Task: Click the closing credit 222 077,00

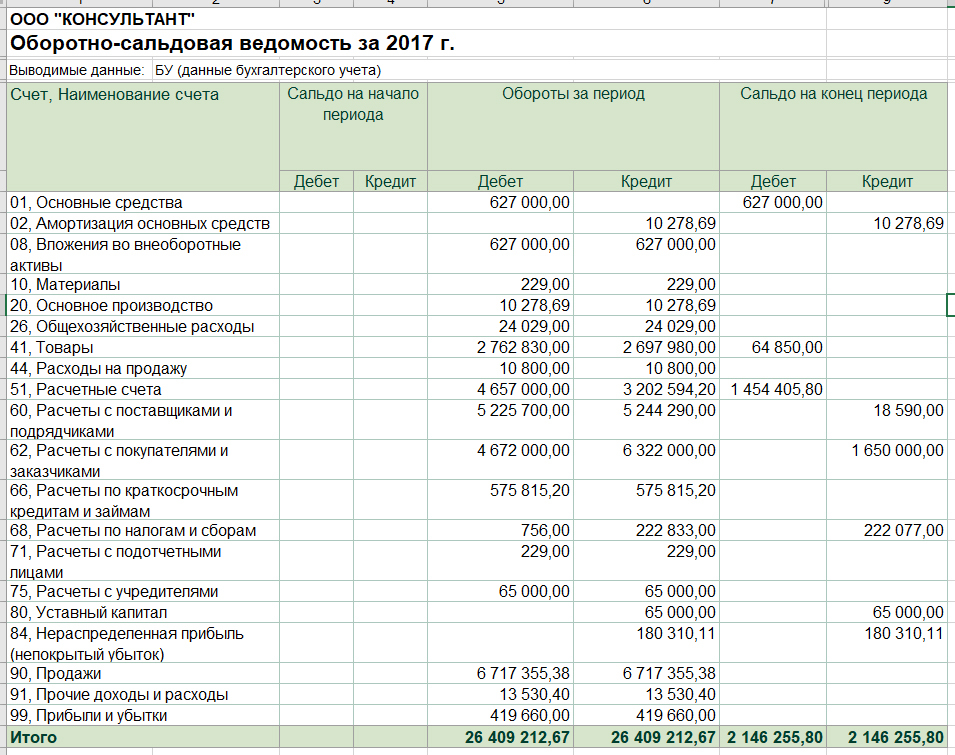Action: [903, 530]
